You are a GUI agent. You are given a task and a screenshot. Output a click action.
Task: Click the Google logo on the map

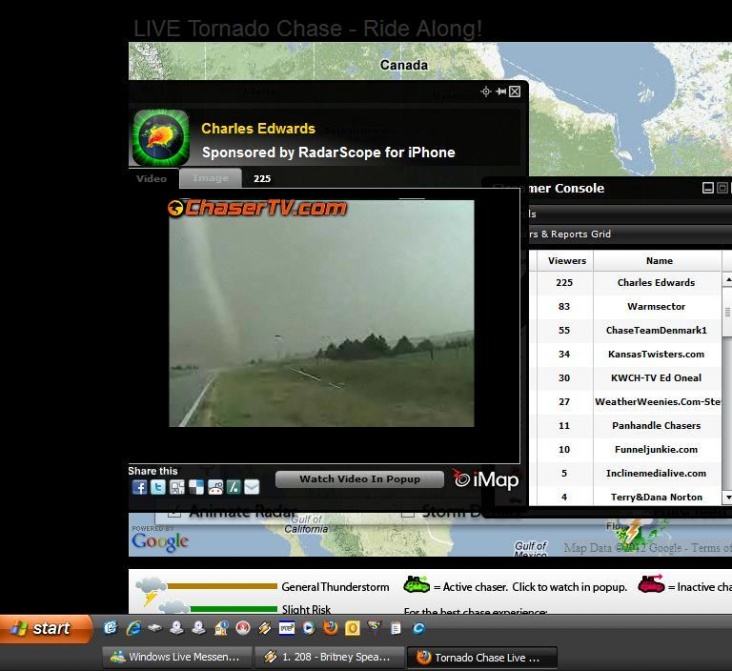point(160,542)
